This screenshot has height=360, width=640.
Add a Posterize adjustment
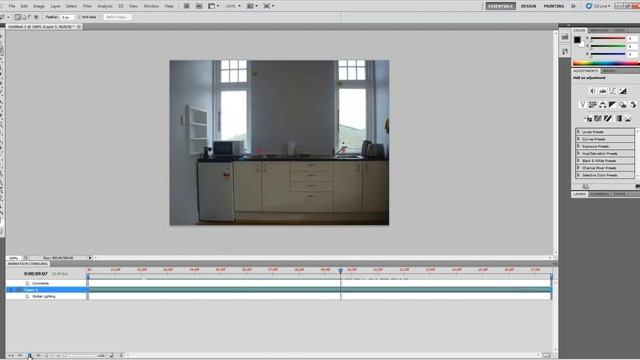coord(598,118)
